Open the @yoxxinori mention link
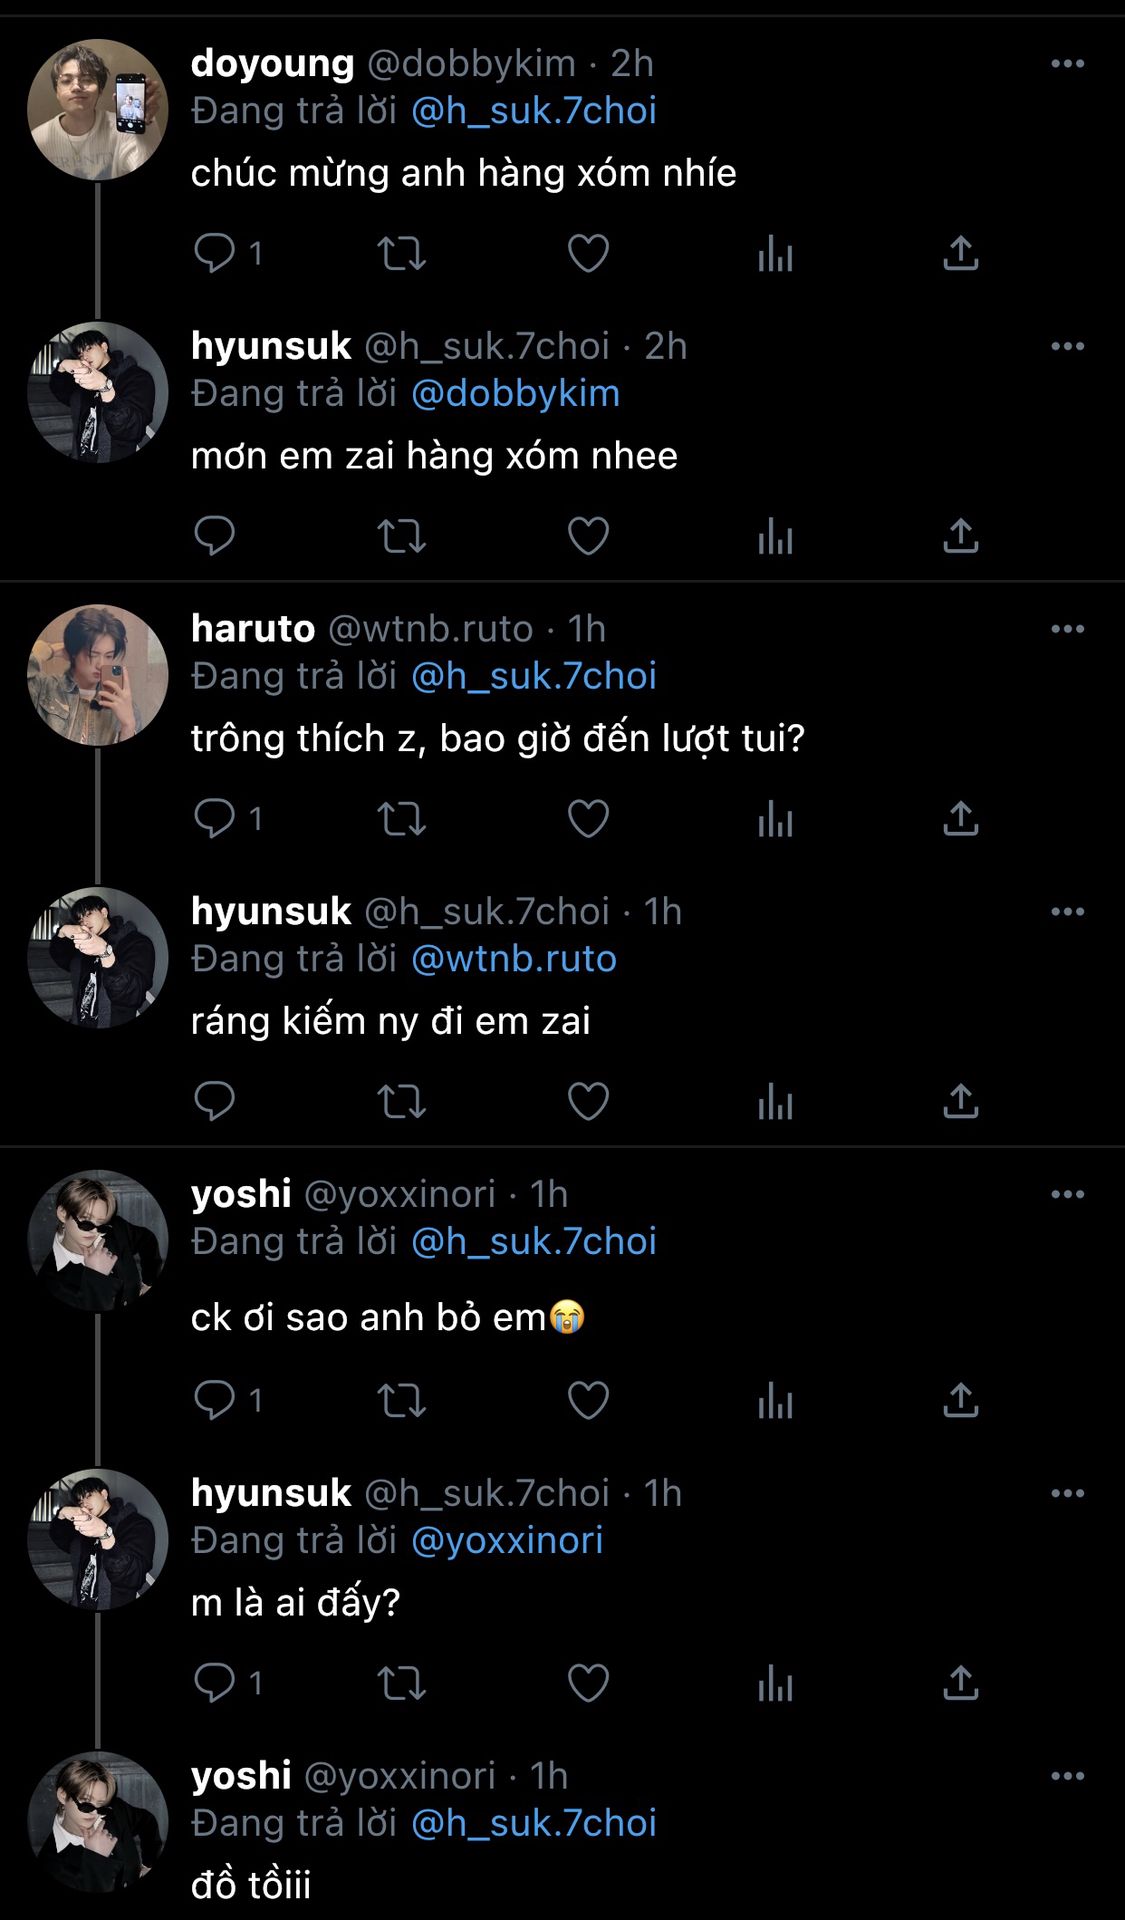Viewport: 1125px width, 1920px height. coord(507,1541)
